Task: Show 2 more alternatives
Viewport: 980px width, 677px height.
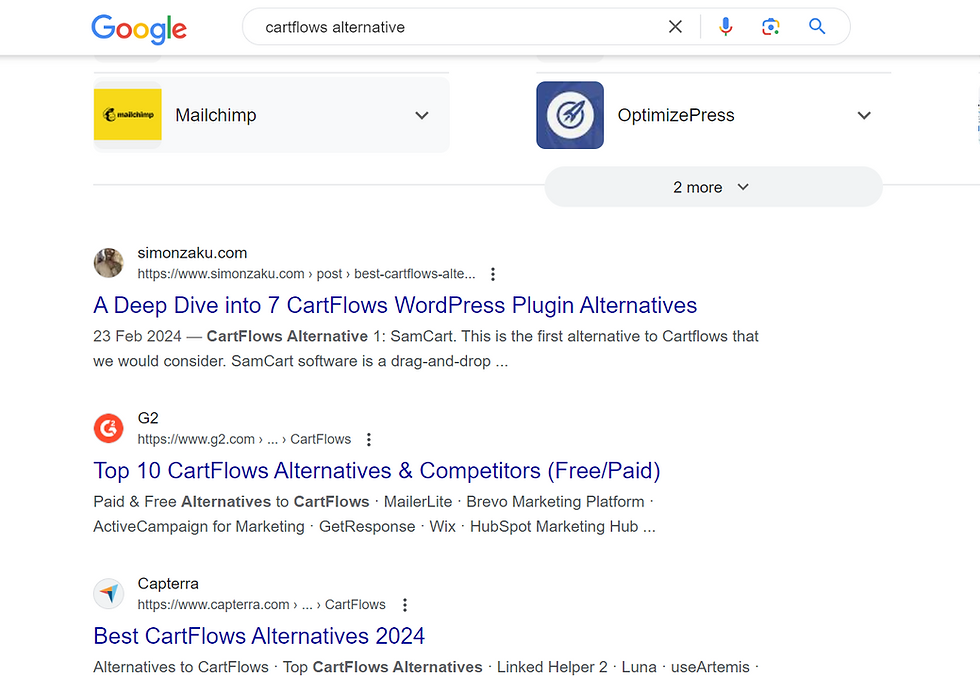Action: click(712, 187)
